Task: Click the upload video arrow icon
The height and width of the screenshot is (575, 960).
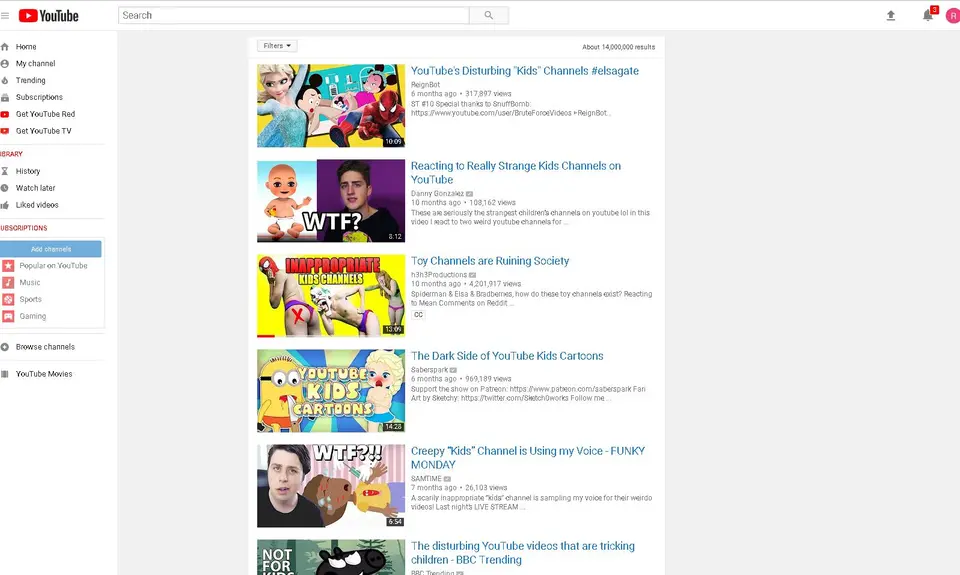Action: (891, 15)
